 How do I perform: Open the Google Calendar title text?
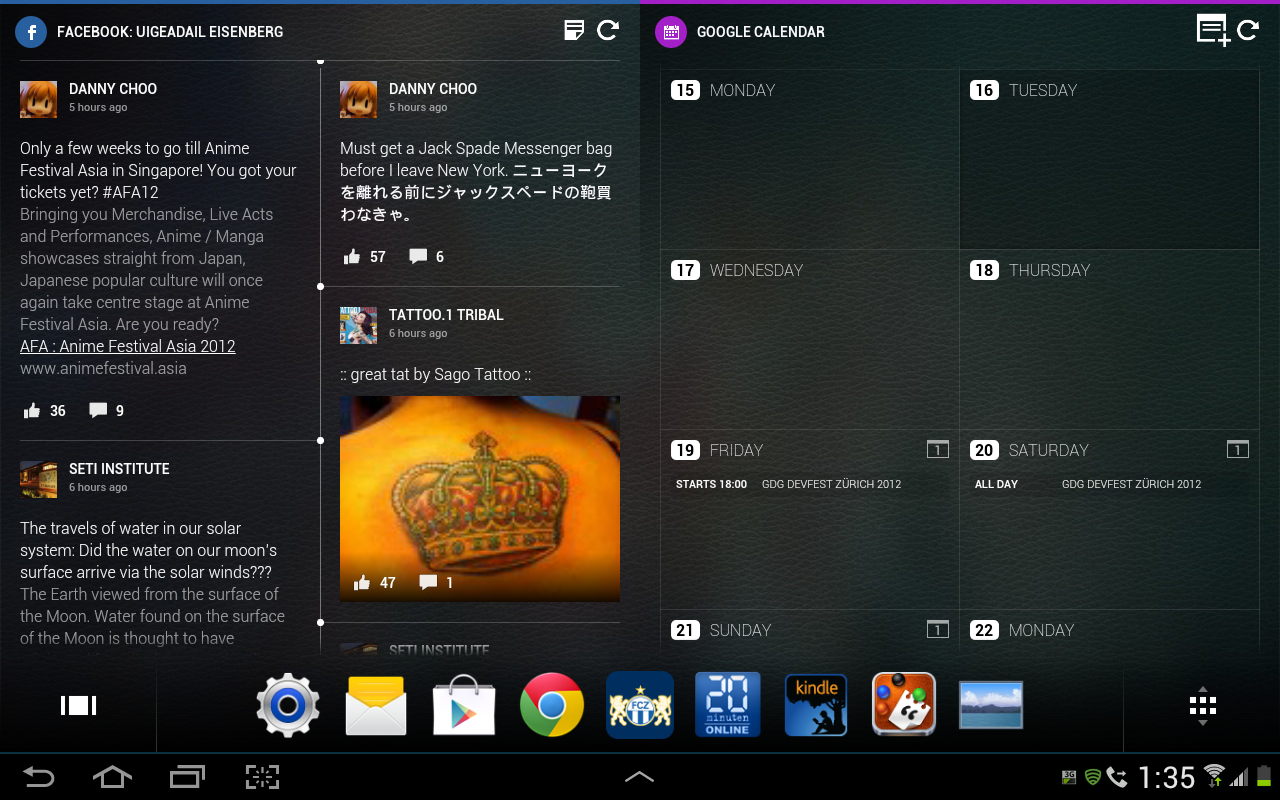pos(761,32)
